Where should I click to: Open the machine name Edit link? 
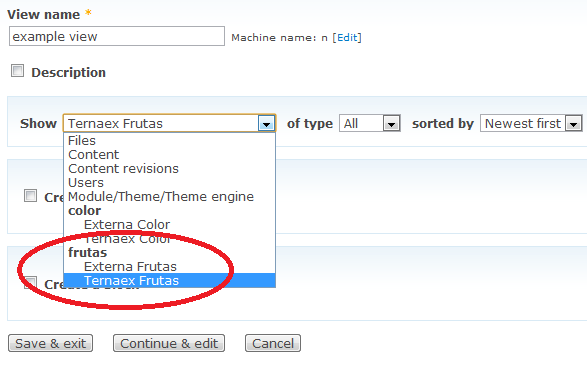[347, 37]
